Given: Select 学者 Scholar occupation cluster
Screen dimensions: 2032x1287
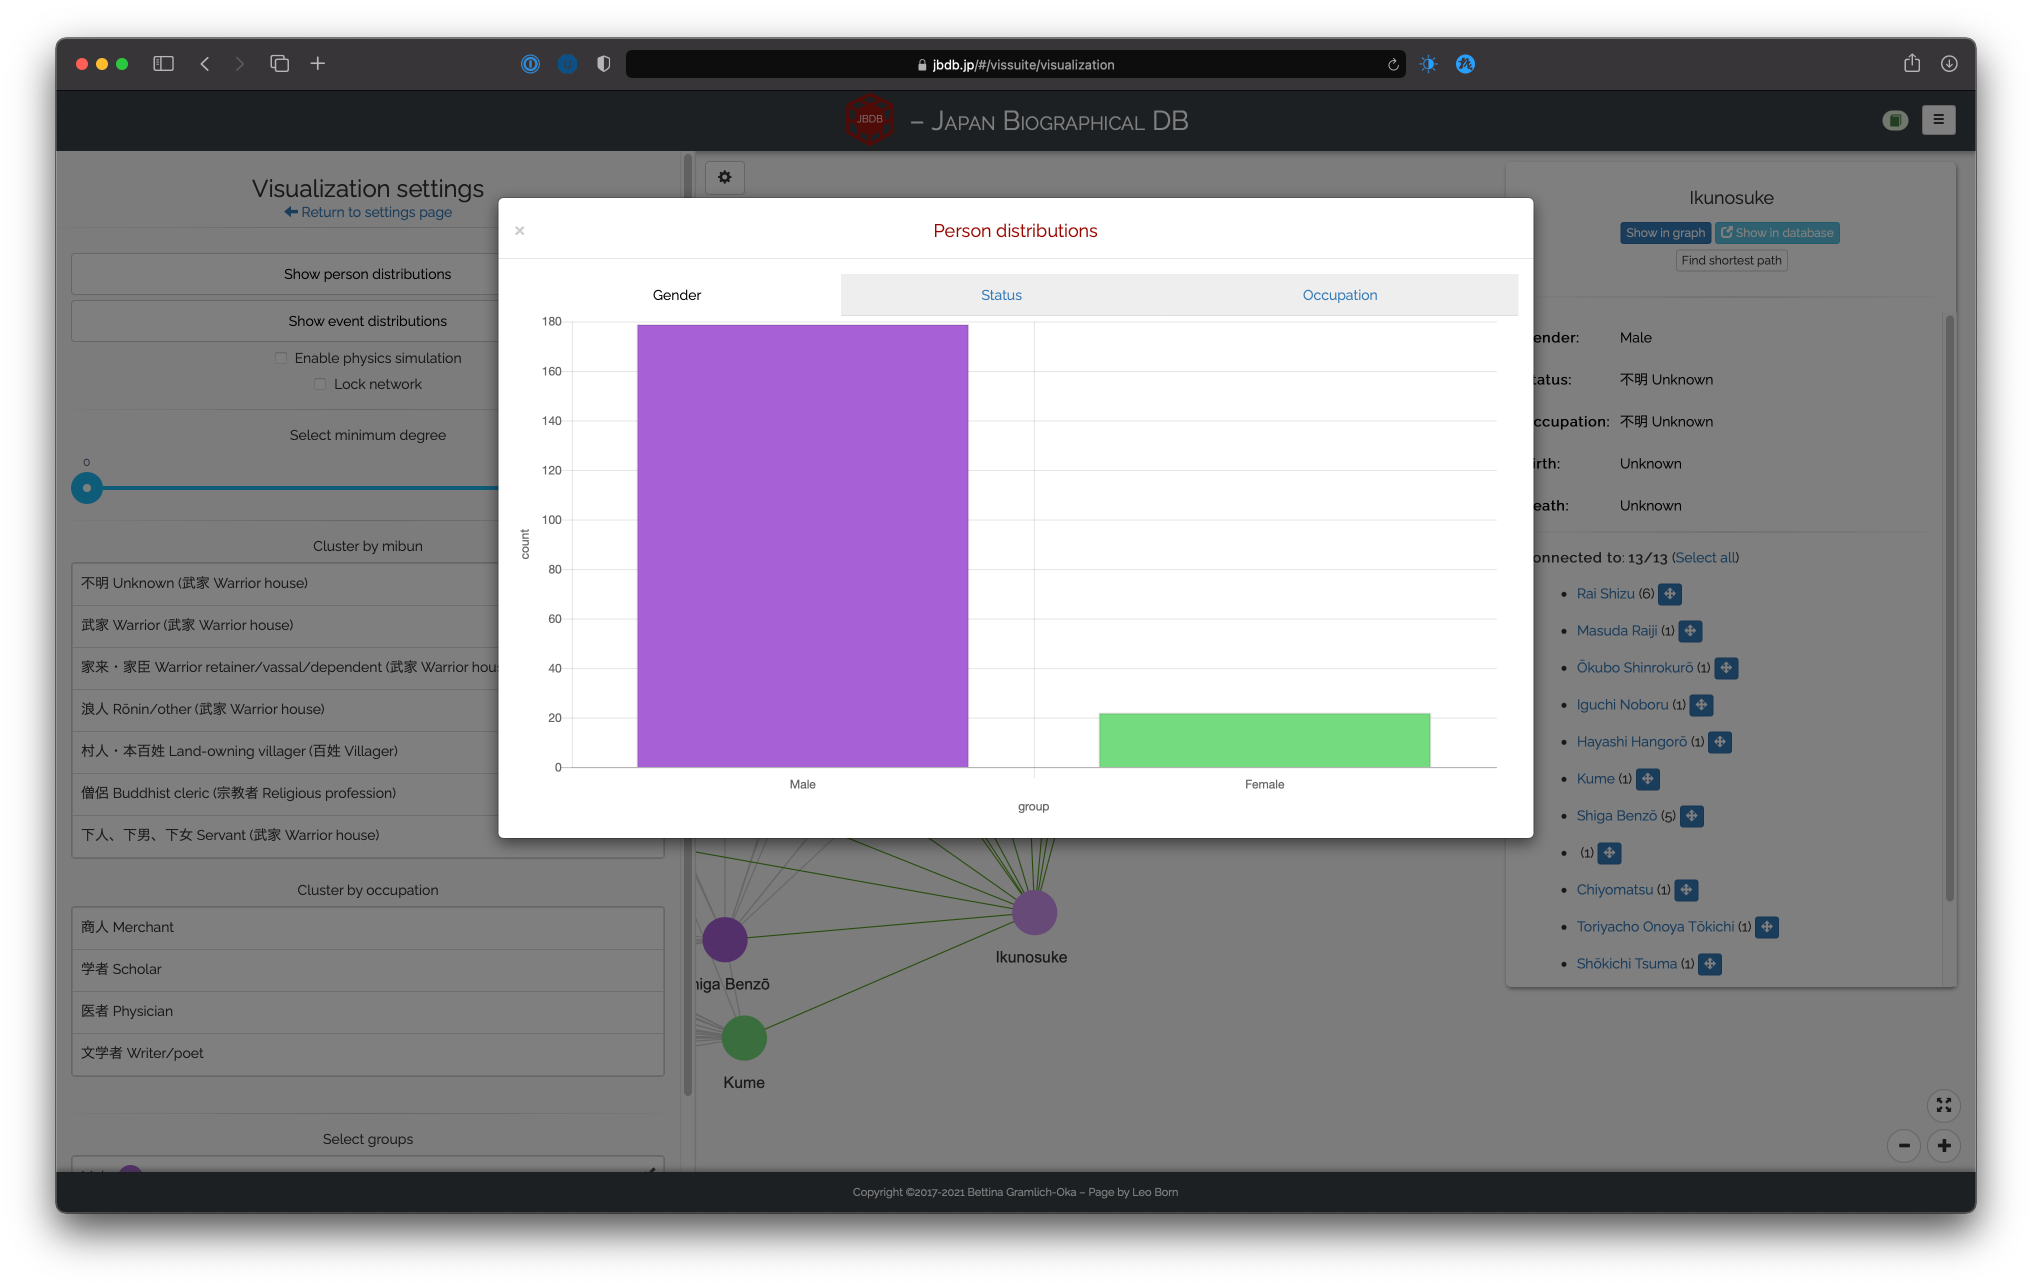Looking at the screenshot, I should tap(367, 969).
